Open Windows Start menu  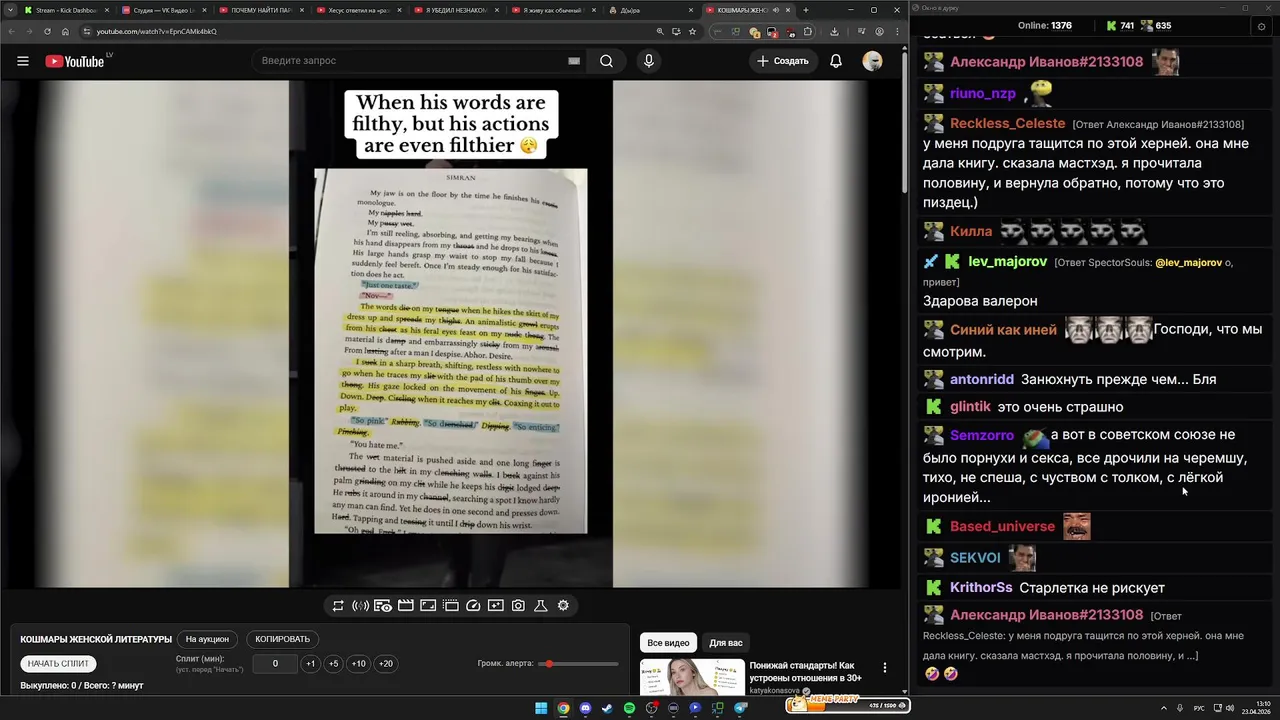coord(541,708)
